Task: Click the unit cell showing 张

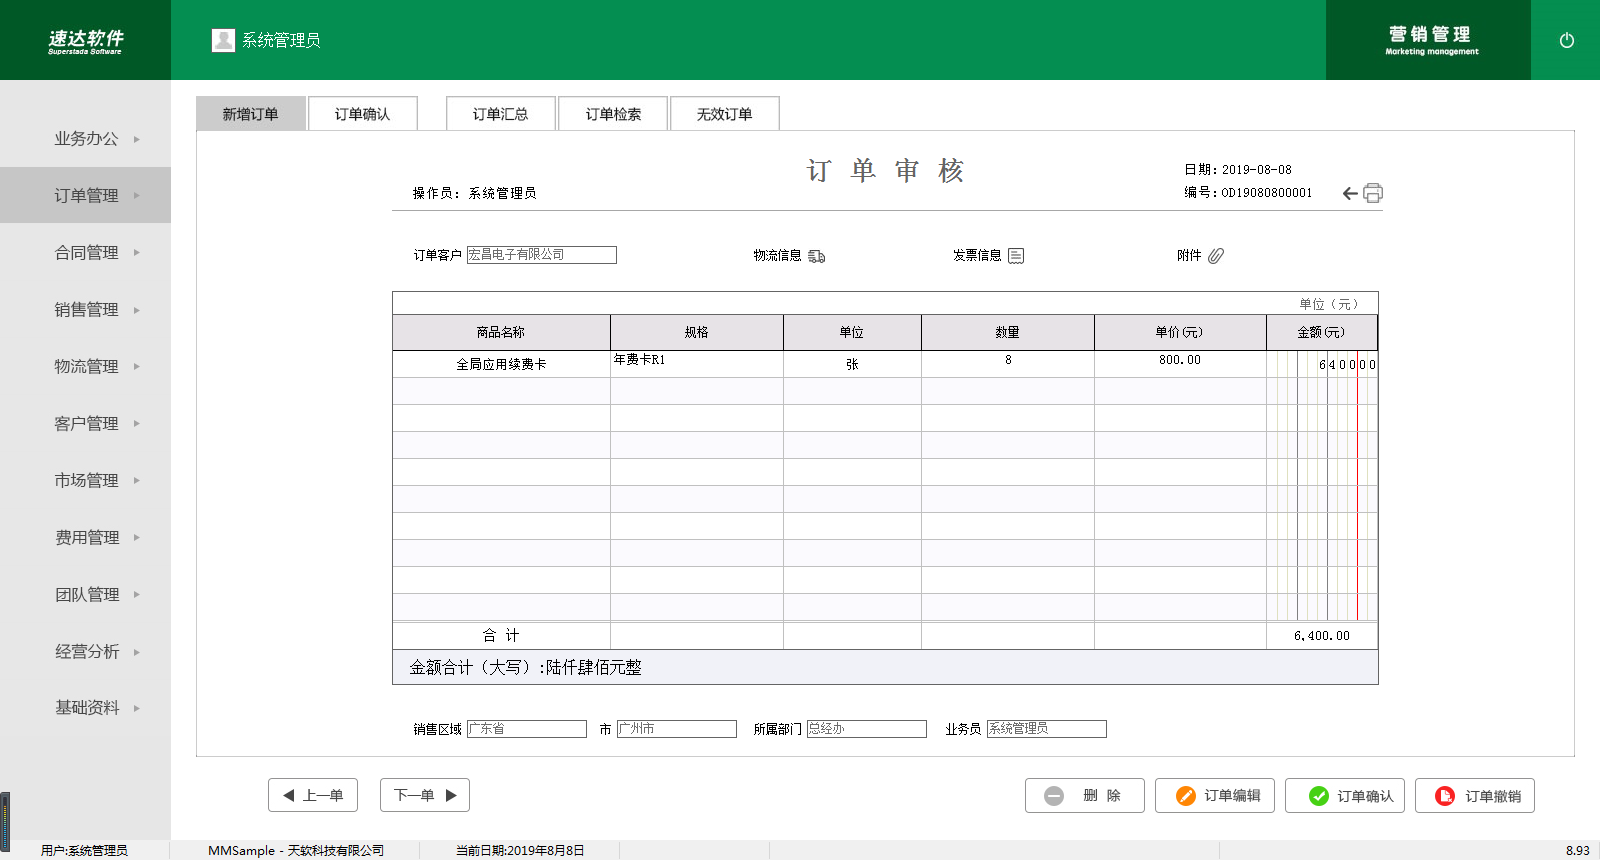Action: [x=852, y=364]
